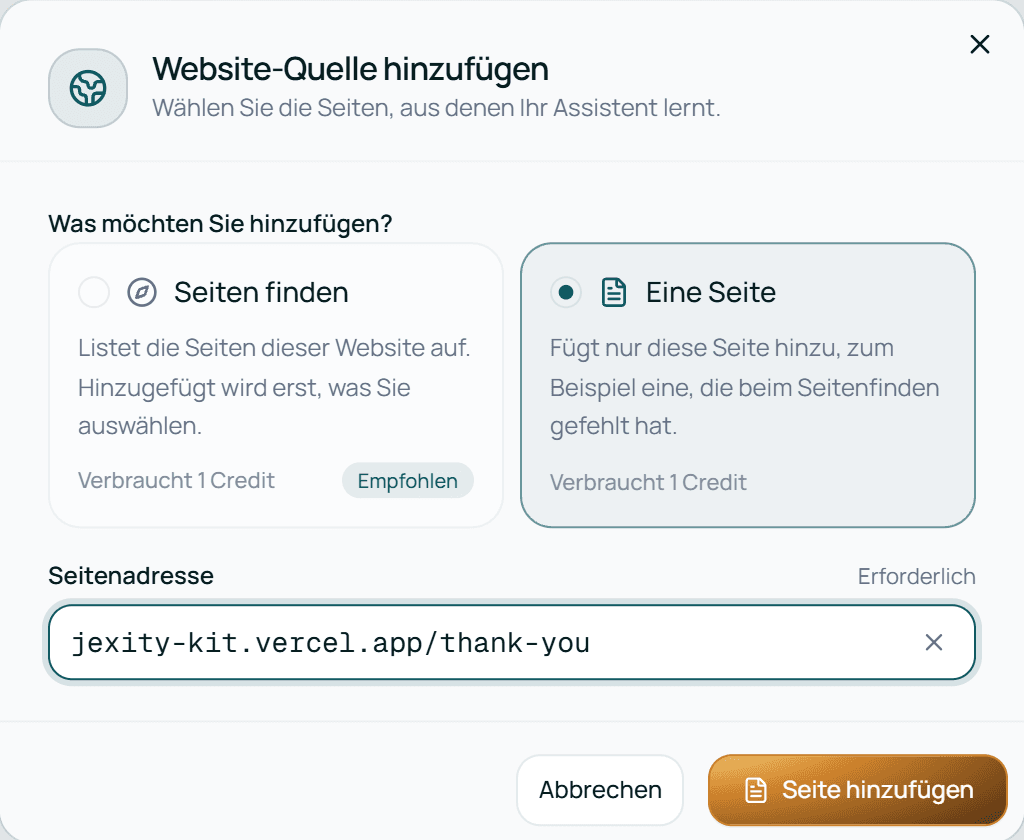Click the Seite hinzufügen button
Screen dimensions: 1024x840
click(858, 790)
